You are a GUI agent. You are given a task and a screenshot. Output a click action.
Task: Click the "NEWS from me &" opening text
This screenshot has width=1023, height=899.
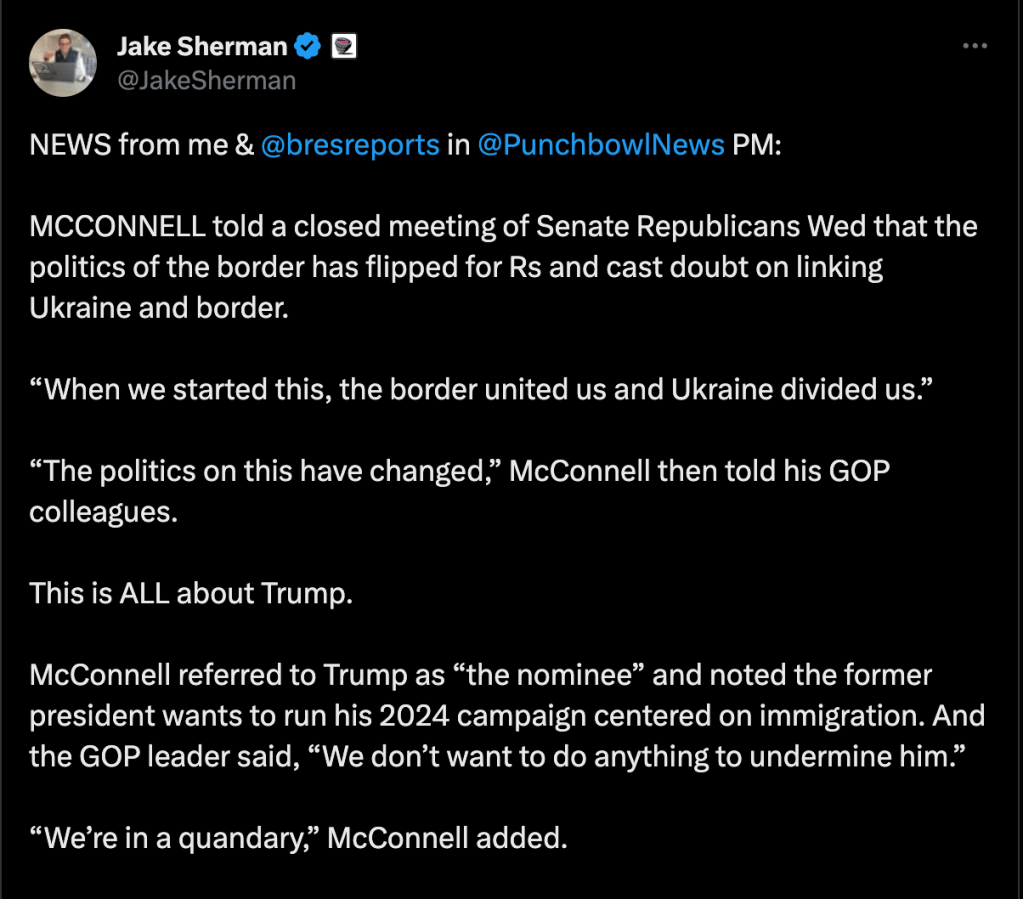(x=141, y=145)
